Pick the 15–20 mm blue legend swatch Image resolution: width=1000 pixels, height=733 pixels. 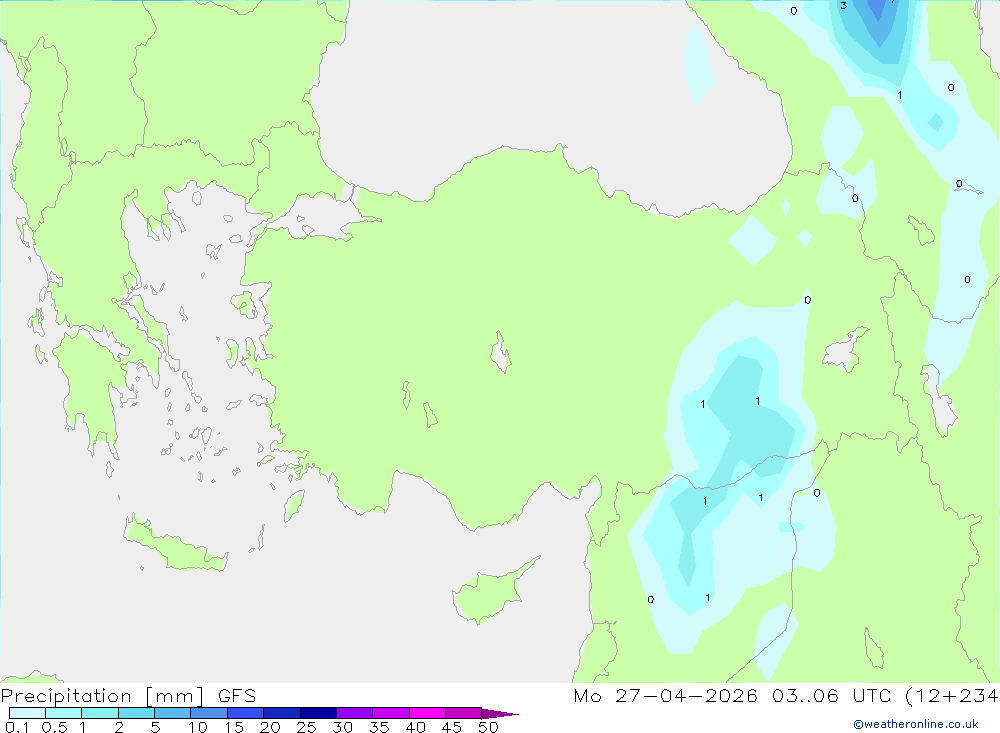click(246, 713)
